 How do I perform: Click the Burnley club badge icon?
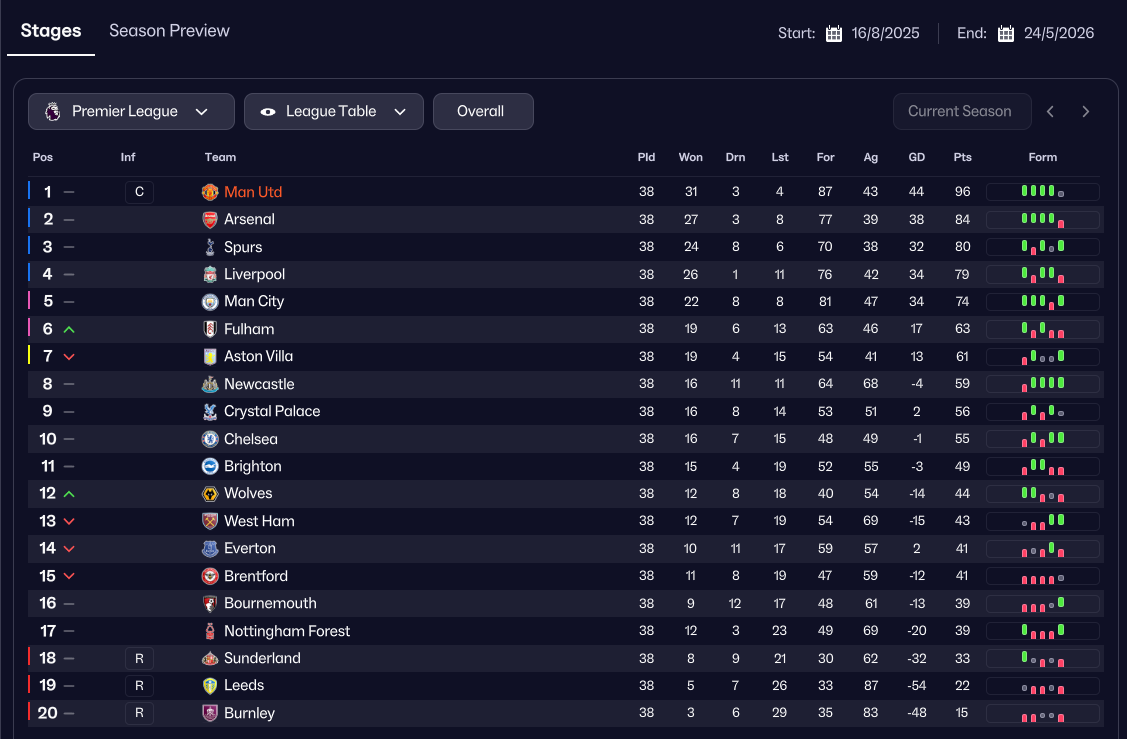click(x=210, y=713)
